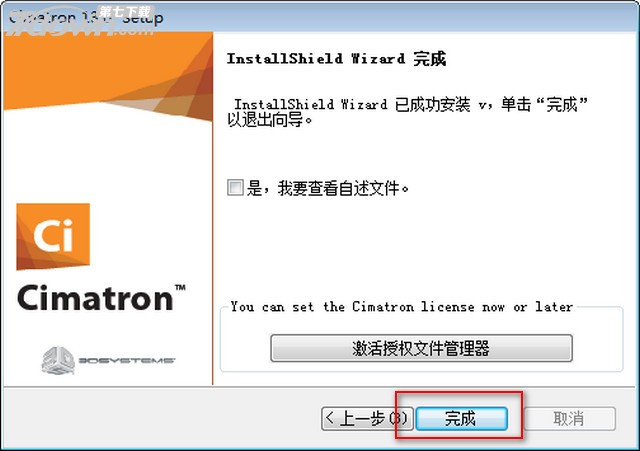Image resolution: width=640 pixels, height=451 pixels.
Task: Click the 取消 (Cancel) button
Action: pyautogui.click(x=569, y=418)
